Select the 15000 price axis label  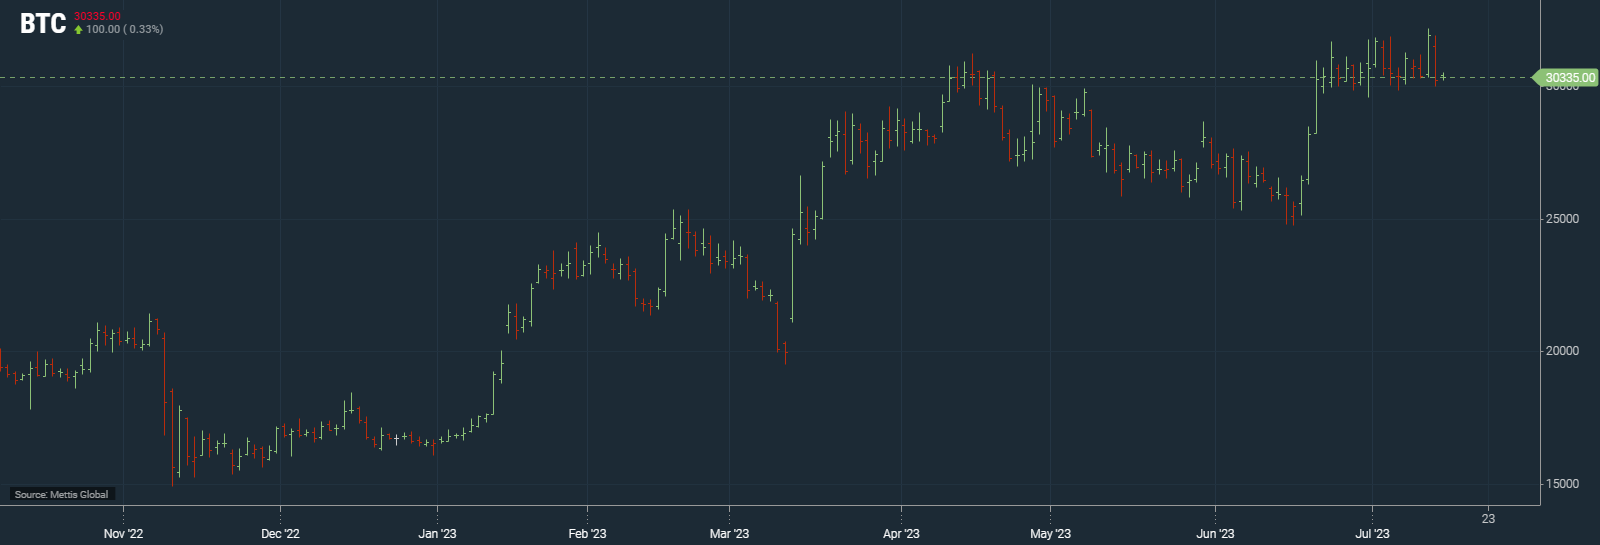[1562, 484]
